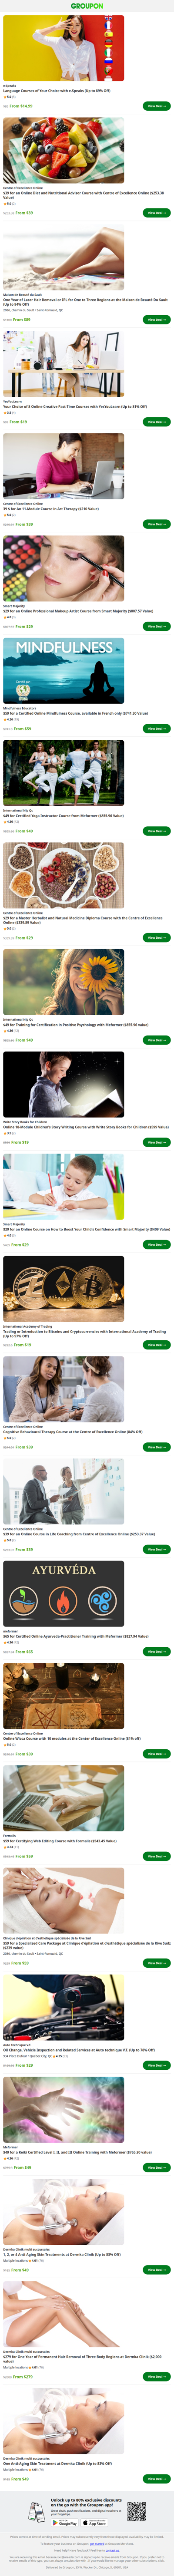Open the Certified Yoga Instructor course title

[63, 816]
